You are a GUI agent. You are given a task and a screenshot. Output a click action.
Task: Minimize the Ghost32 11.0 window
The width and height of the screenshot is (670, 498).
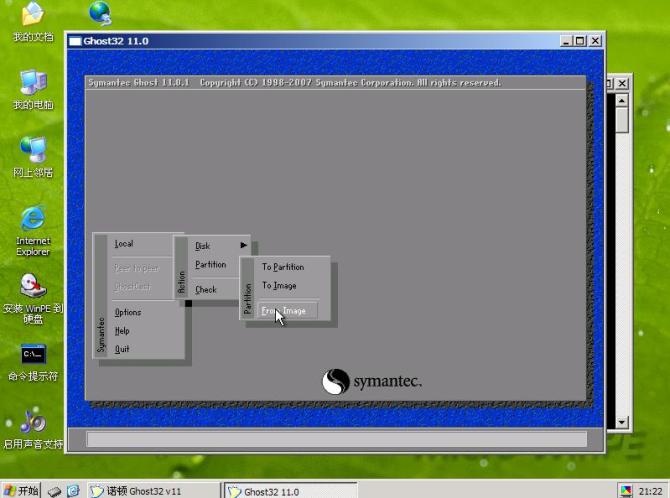tap(566, 41)
